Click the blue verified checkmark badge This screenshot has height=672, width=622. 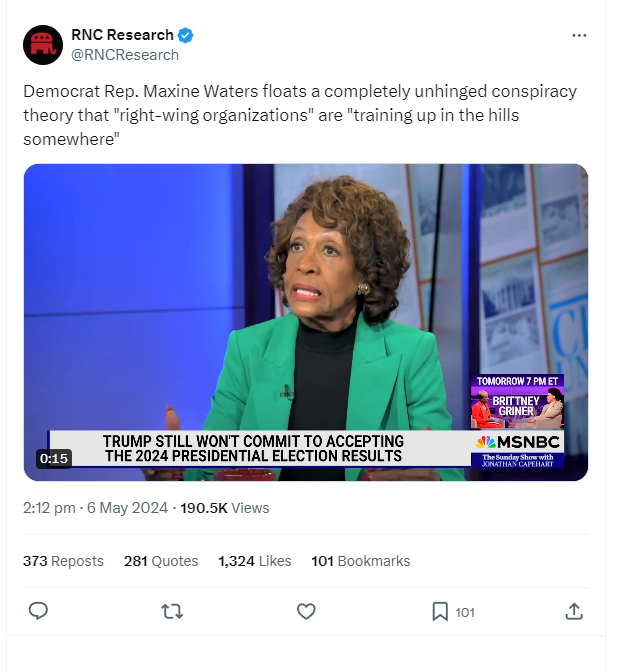[x=185, y=35]
